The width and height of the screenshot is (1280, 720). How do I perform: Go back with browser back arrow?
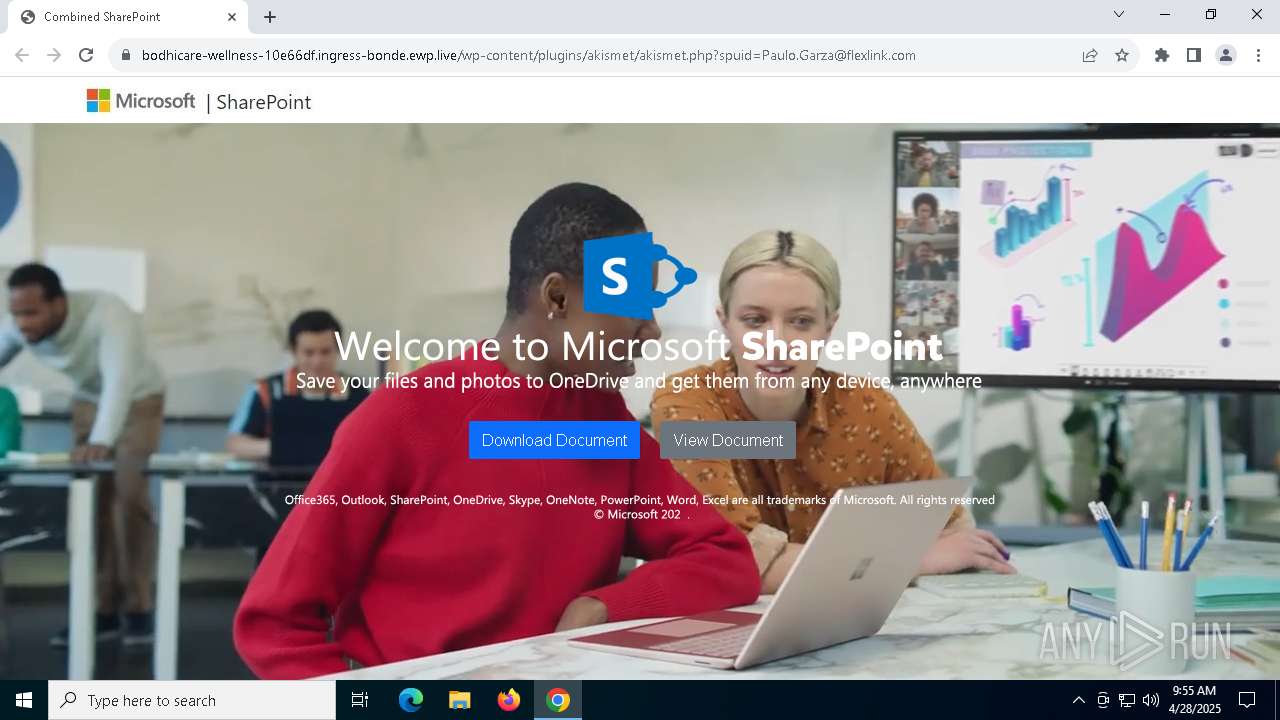[22, 55]
